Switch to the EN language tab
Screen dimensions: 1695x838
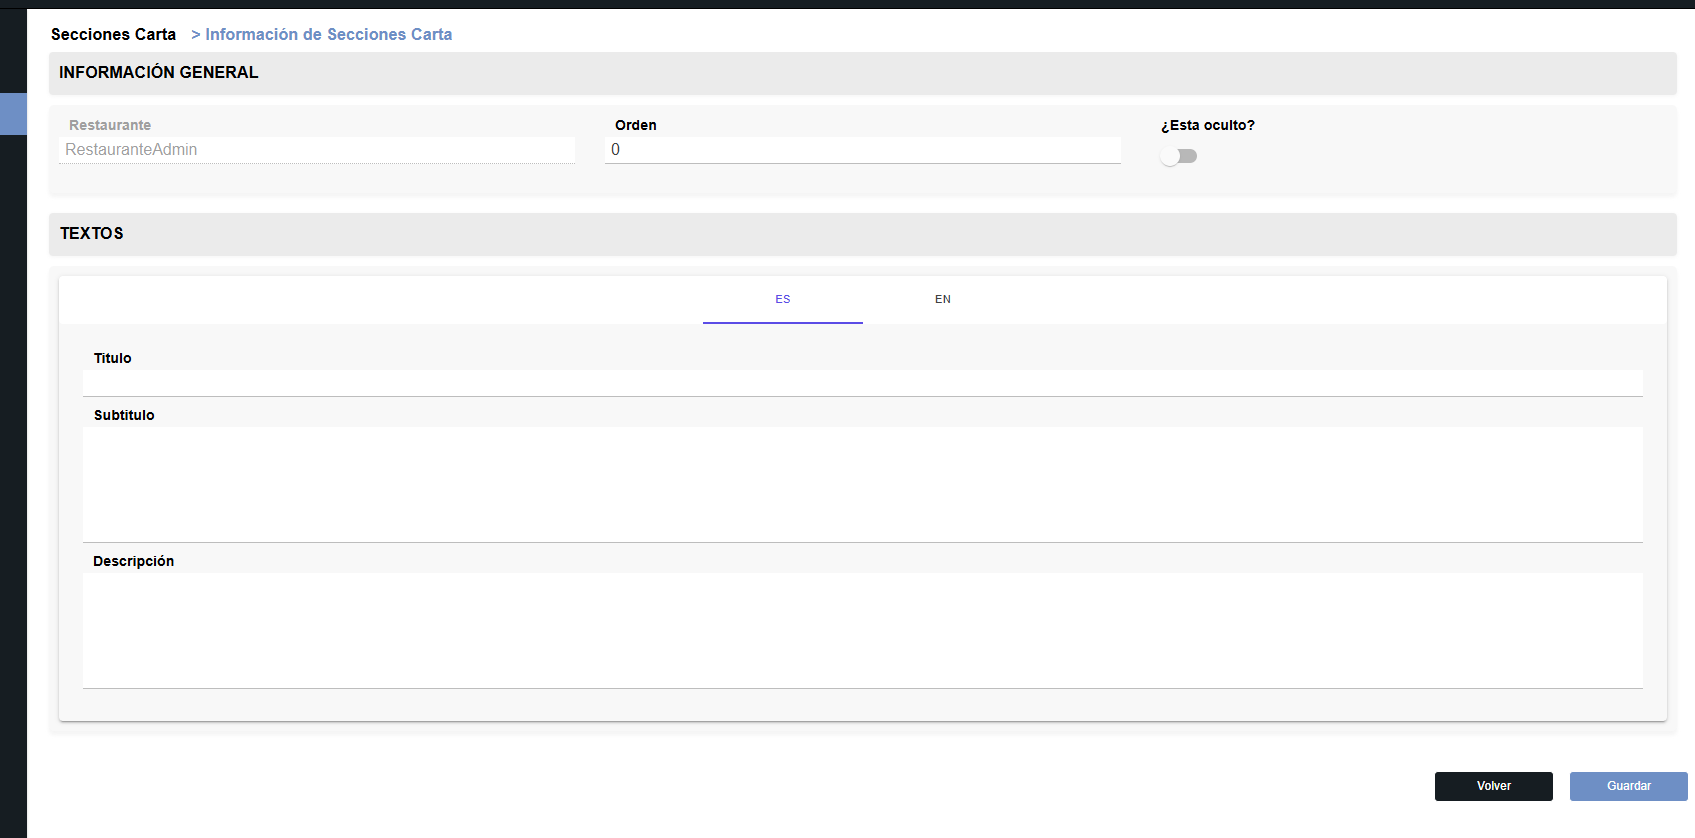[942, 299]
